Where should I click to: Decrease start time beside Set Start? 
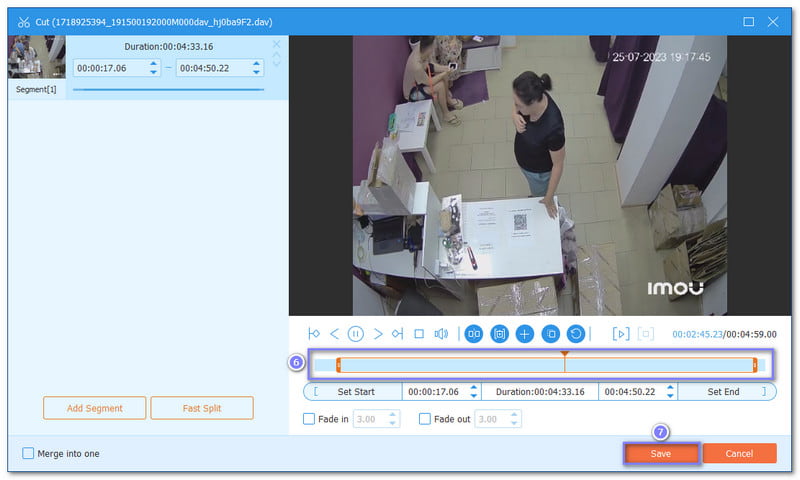point(474,396)
